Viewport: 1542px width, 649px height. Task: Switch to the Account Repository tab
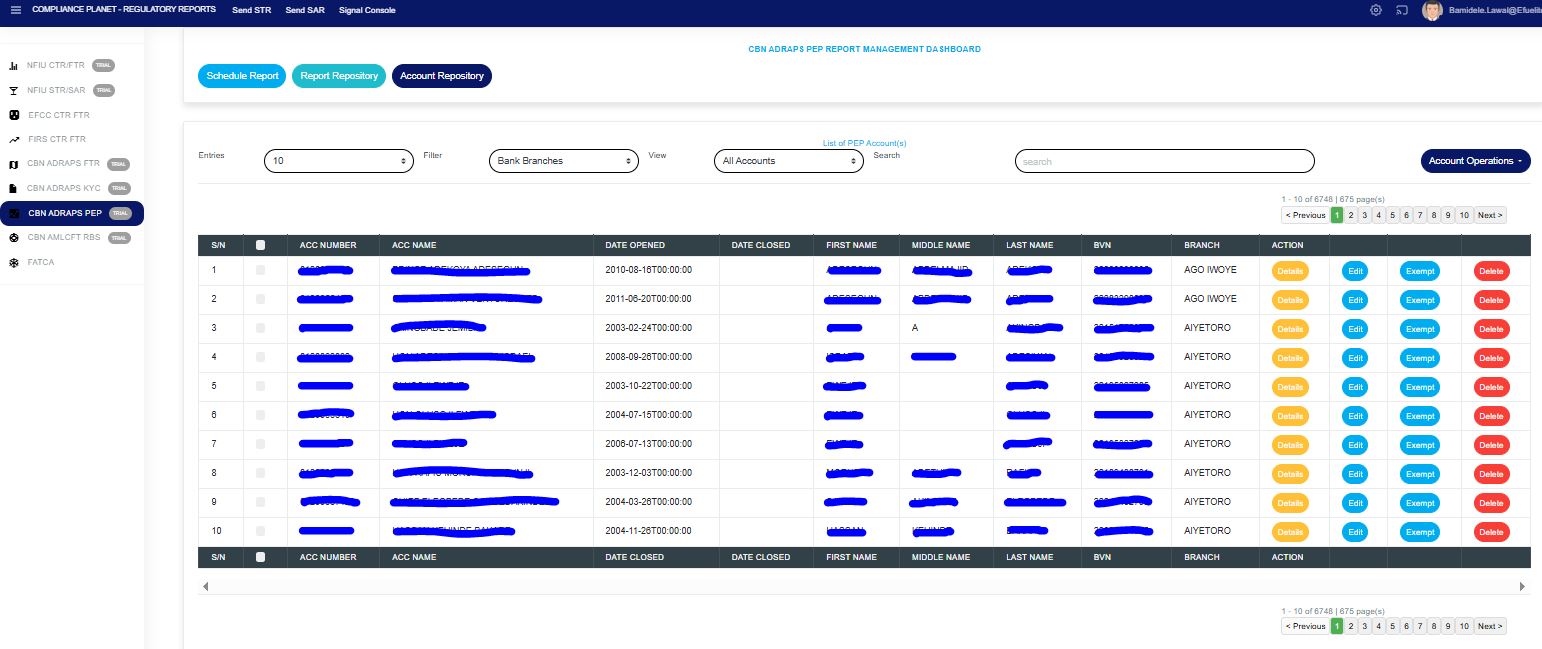pos(442,75)
